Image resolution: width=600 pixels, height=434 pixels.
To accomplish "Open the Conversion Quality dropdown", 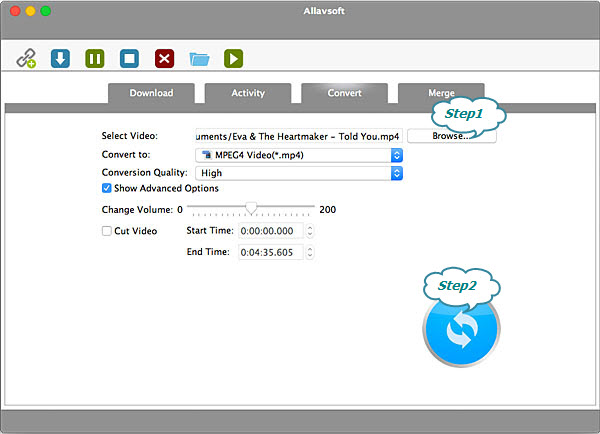I will click(299, 173).
